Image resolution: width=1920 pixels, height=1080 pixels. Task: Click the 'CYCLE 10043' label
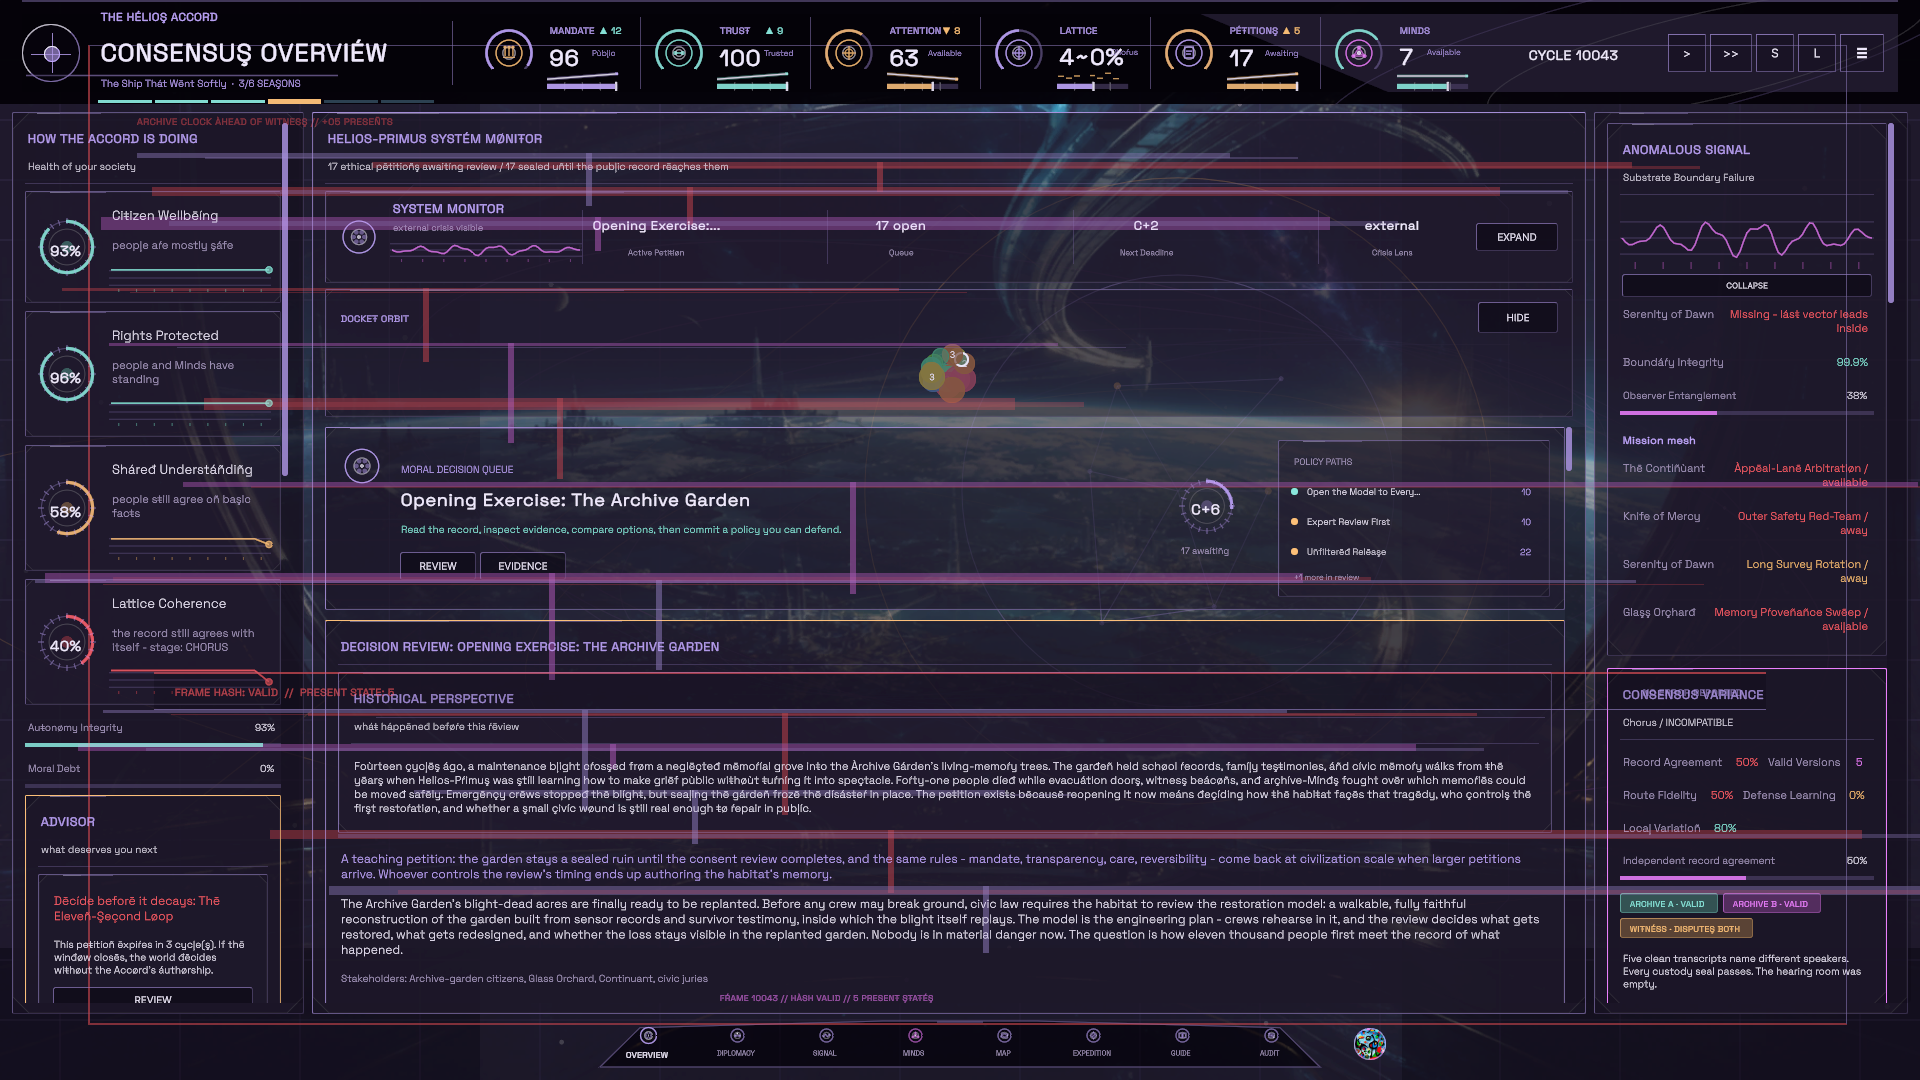1572,55
